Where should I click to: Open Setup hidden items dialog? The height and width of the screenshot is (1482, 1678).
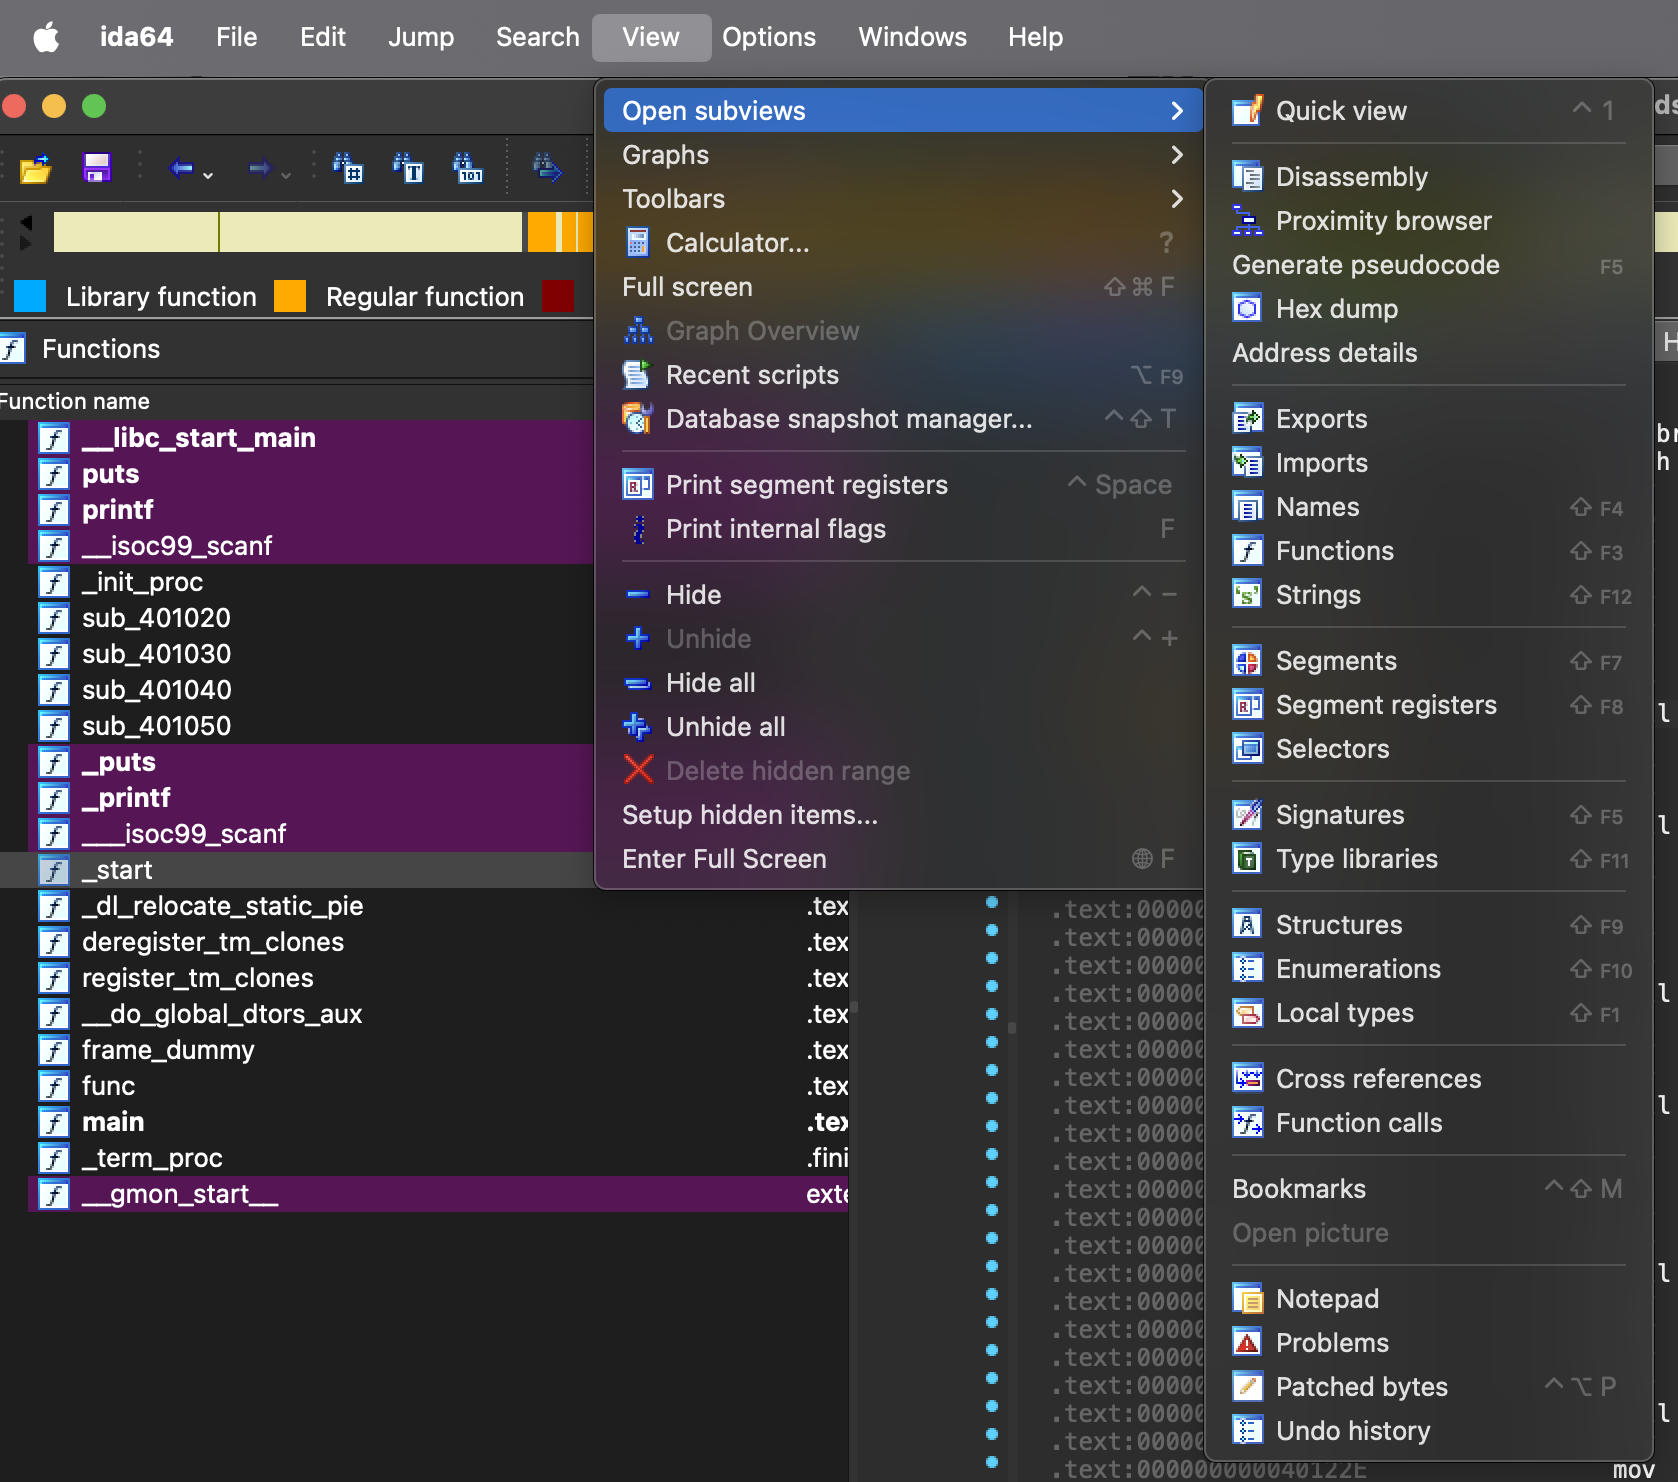coord(903,815)
